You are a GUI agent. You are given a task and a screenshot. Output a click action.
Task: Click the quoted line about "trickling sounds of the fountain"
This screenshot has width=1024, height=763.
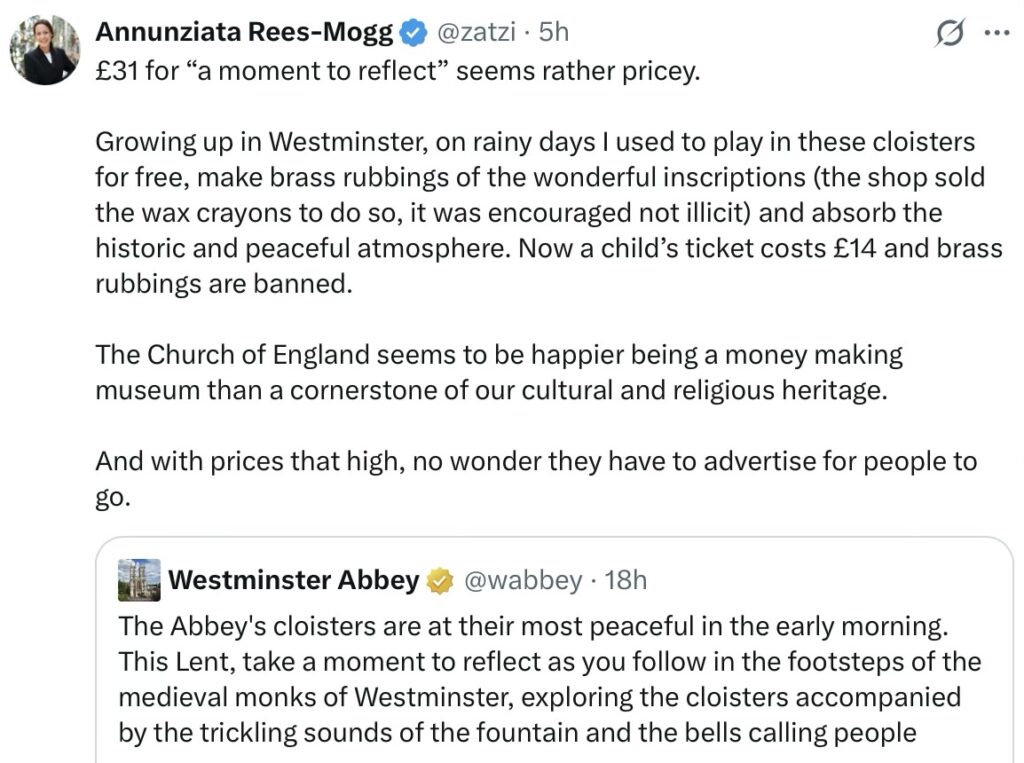(x=517, y=732)
